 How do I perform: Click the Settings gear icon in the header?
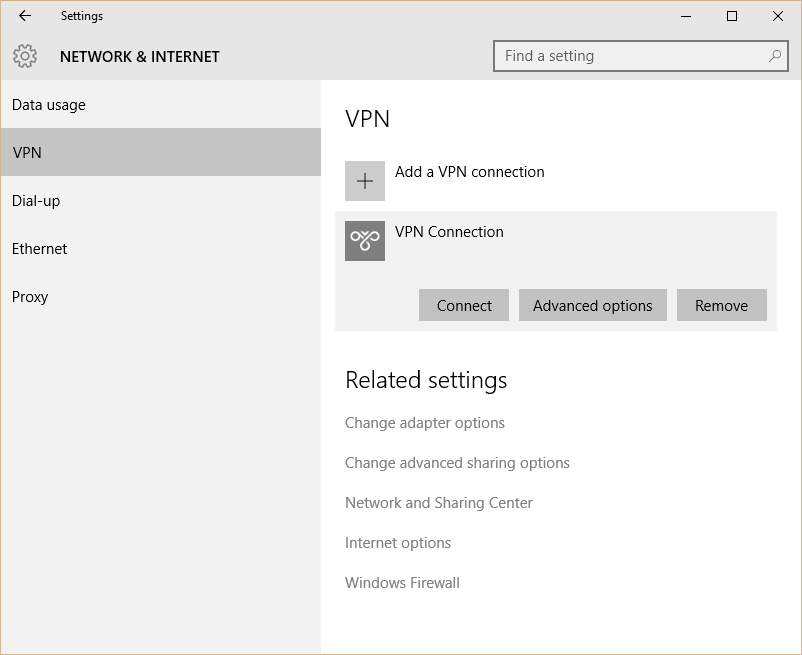click(x=27, y=56)
